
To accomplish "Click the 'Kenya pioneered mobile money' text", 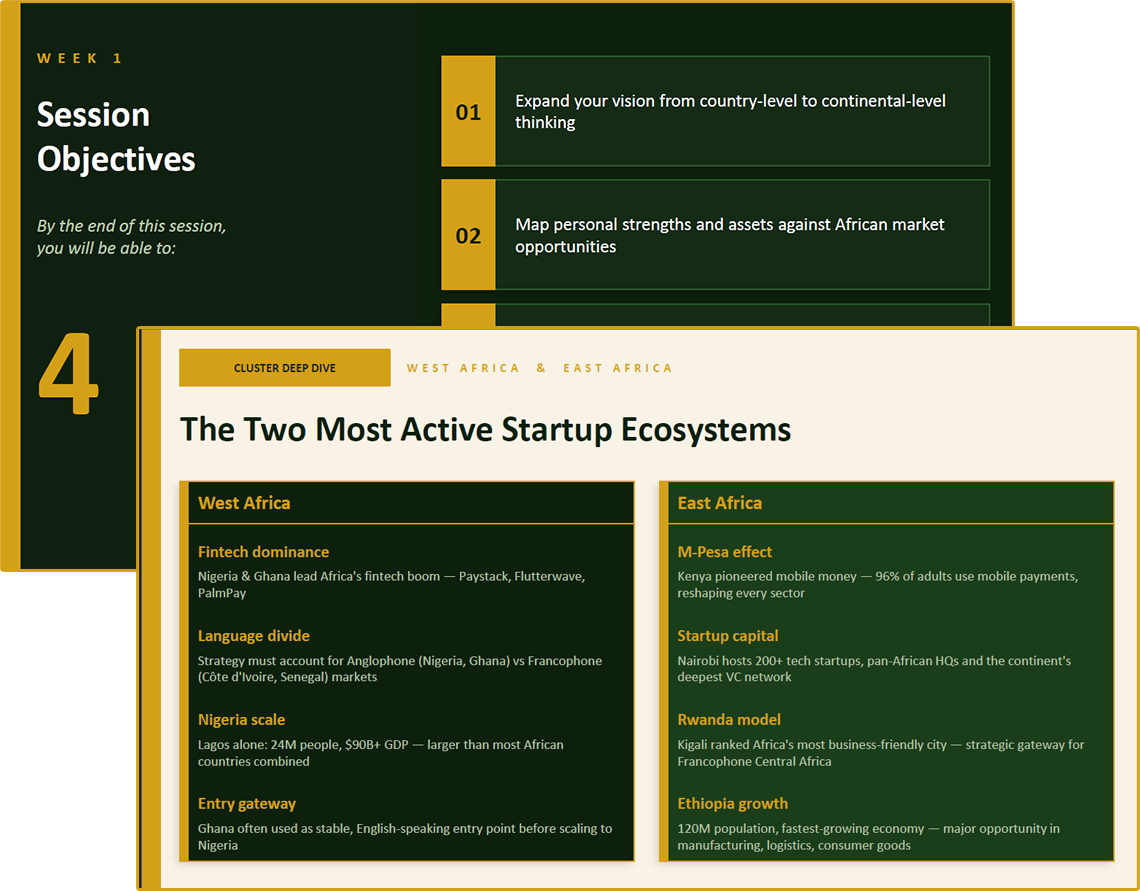I will [878, 584].
